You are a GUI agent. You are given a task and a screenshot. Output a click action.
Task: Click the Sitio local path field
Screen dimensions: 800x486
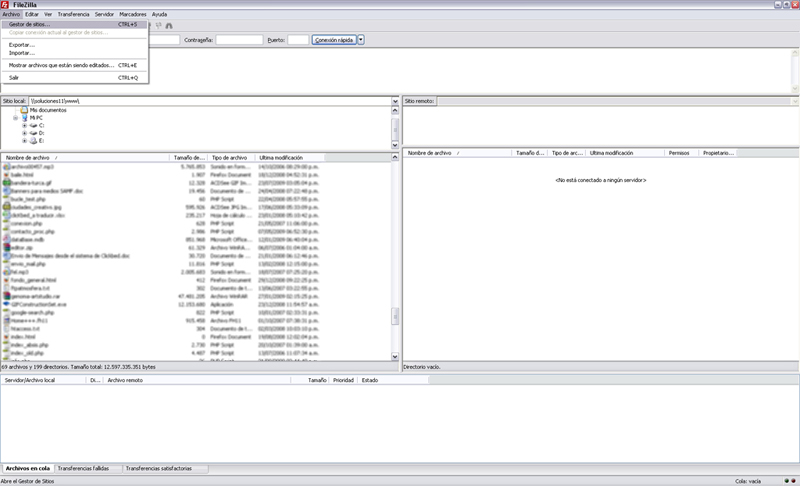(210, 101)
